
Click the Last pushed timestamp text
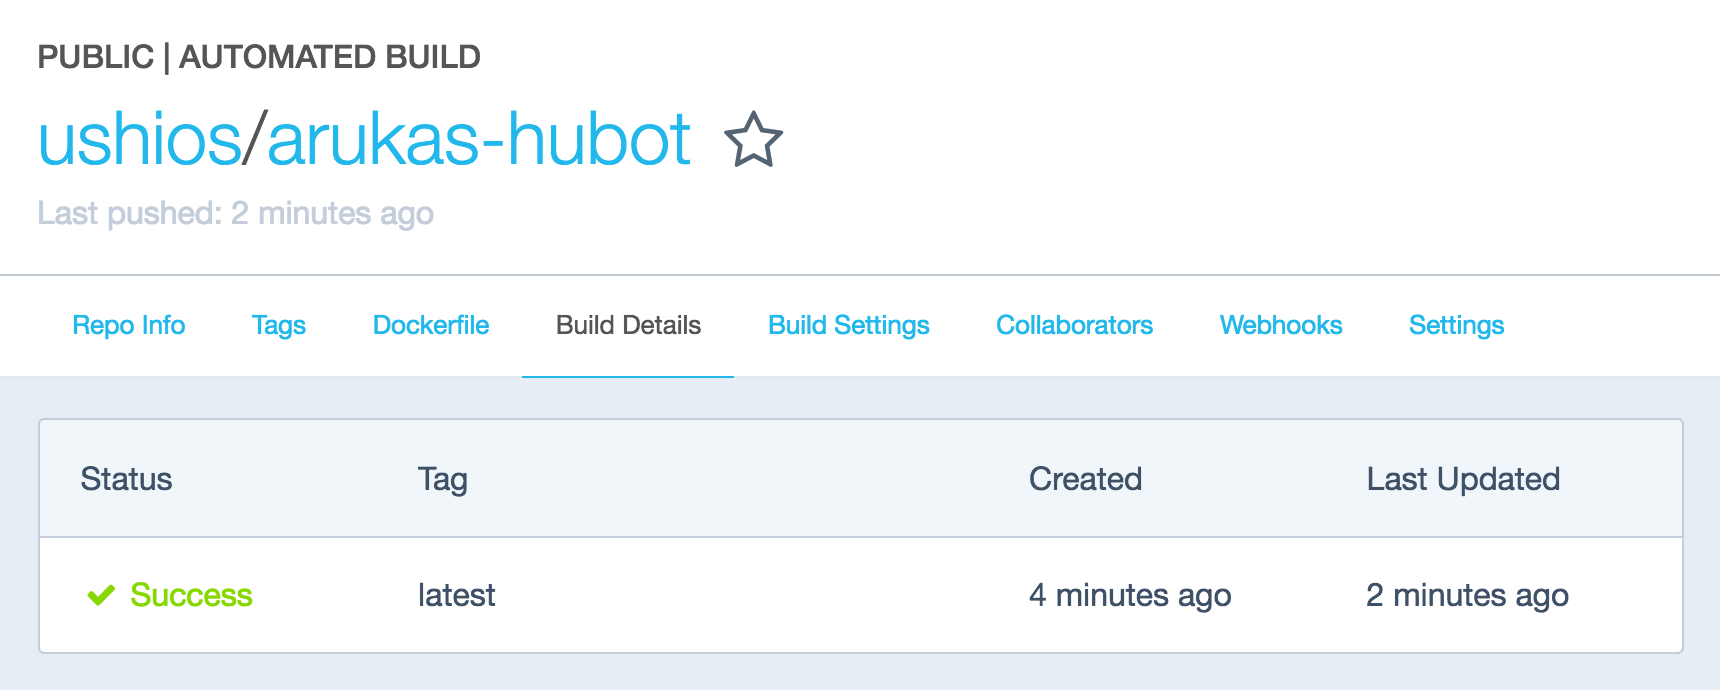click(x=235, y=213)
